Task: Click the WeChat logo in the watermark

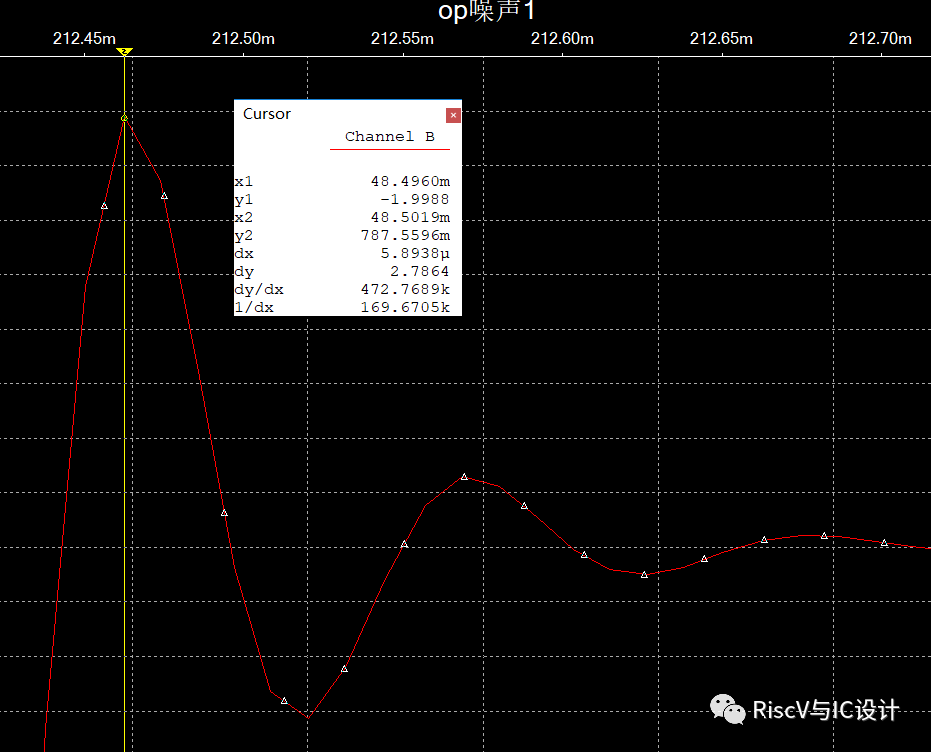Action: tap(728, 709)
